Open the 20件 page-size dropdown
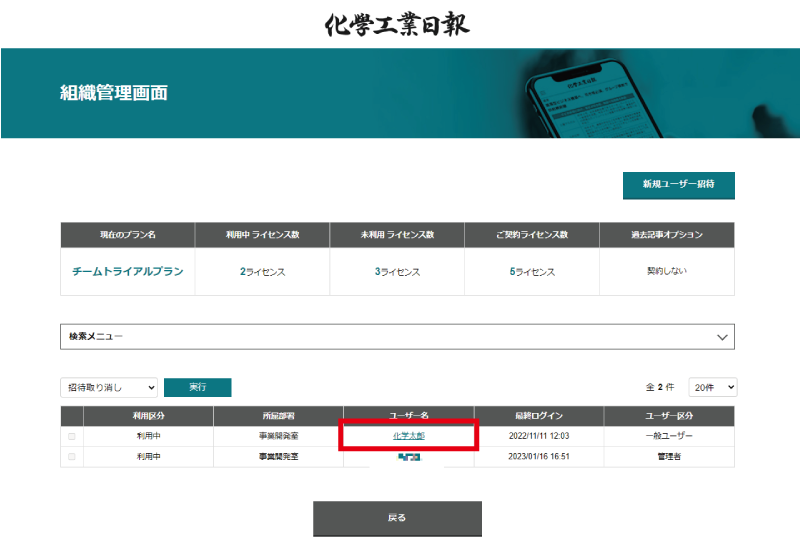This screenshot has height=548, width=800. 713,387
